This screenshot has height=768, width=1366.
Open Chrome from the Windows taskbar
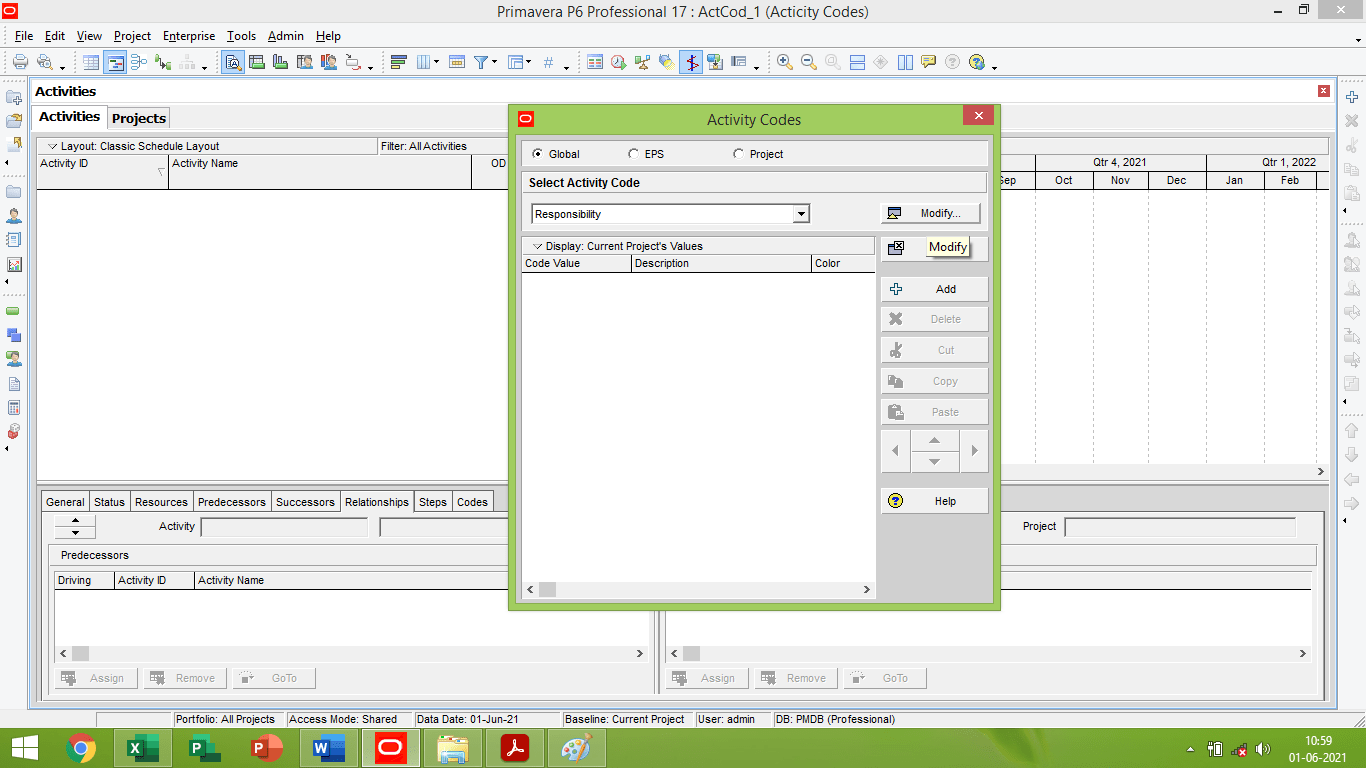pyautogui.click(x=81, y=748)
